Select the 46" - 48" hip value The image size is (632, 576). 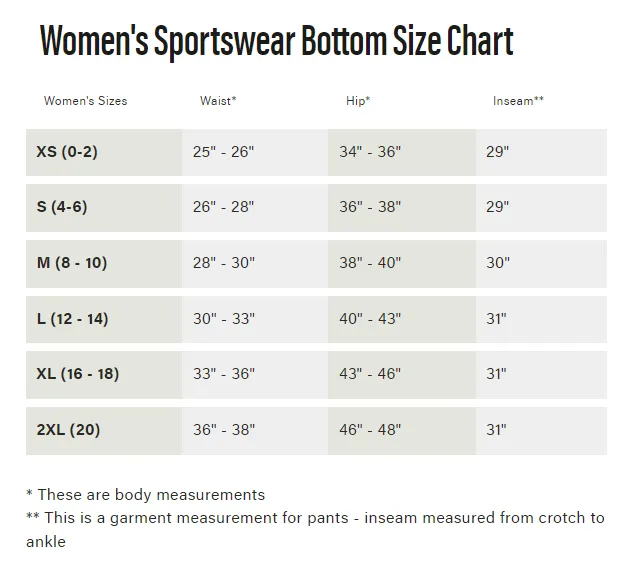tap(370, 430)
